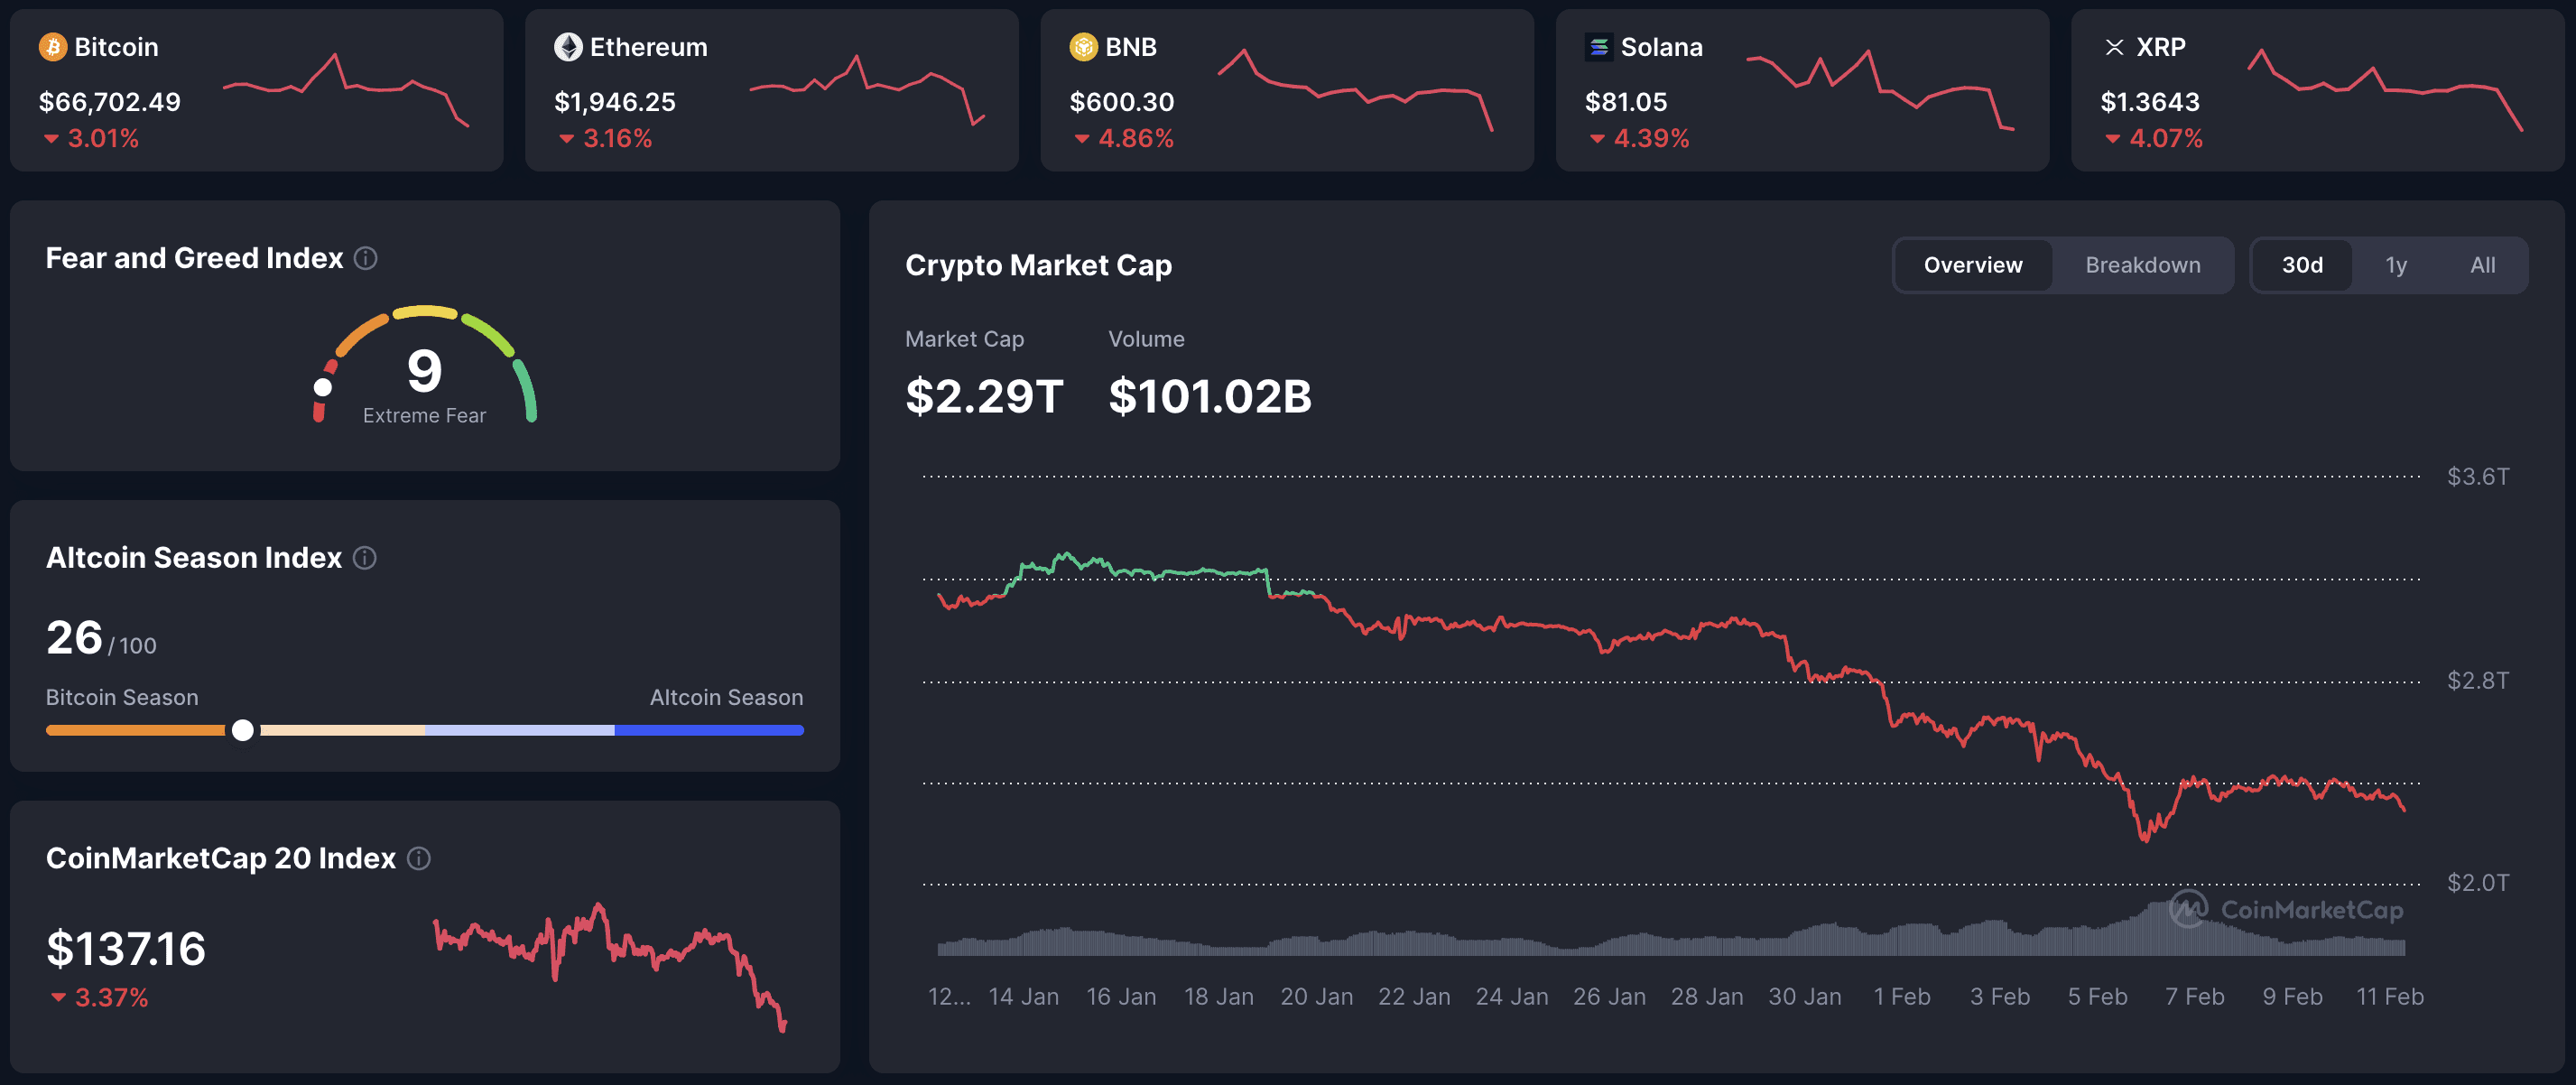
Task: Click the Bitcoin logo icon
Action: click(52, 46)
